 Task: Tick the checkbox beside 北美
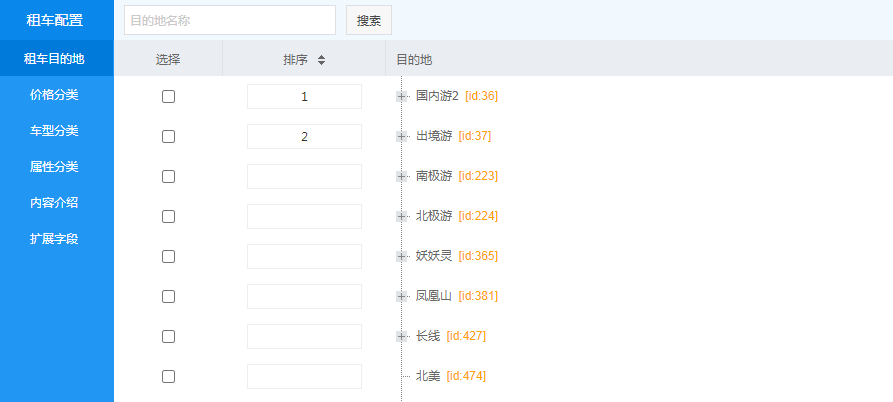168,376
